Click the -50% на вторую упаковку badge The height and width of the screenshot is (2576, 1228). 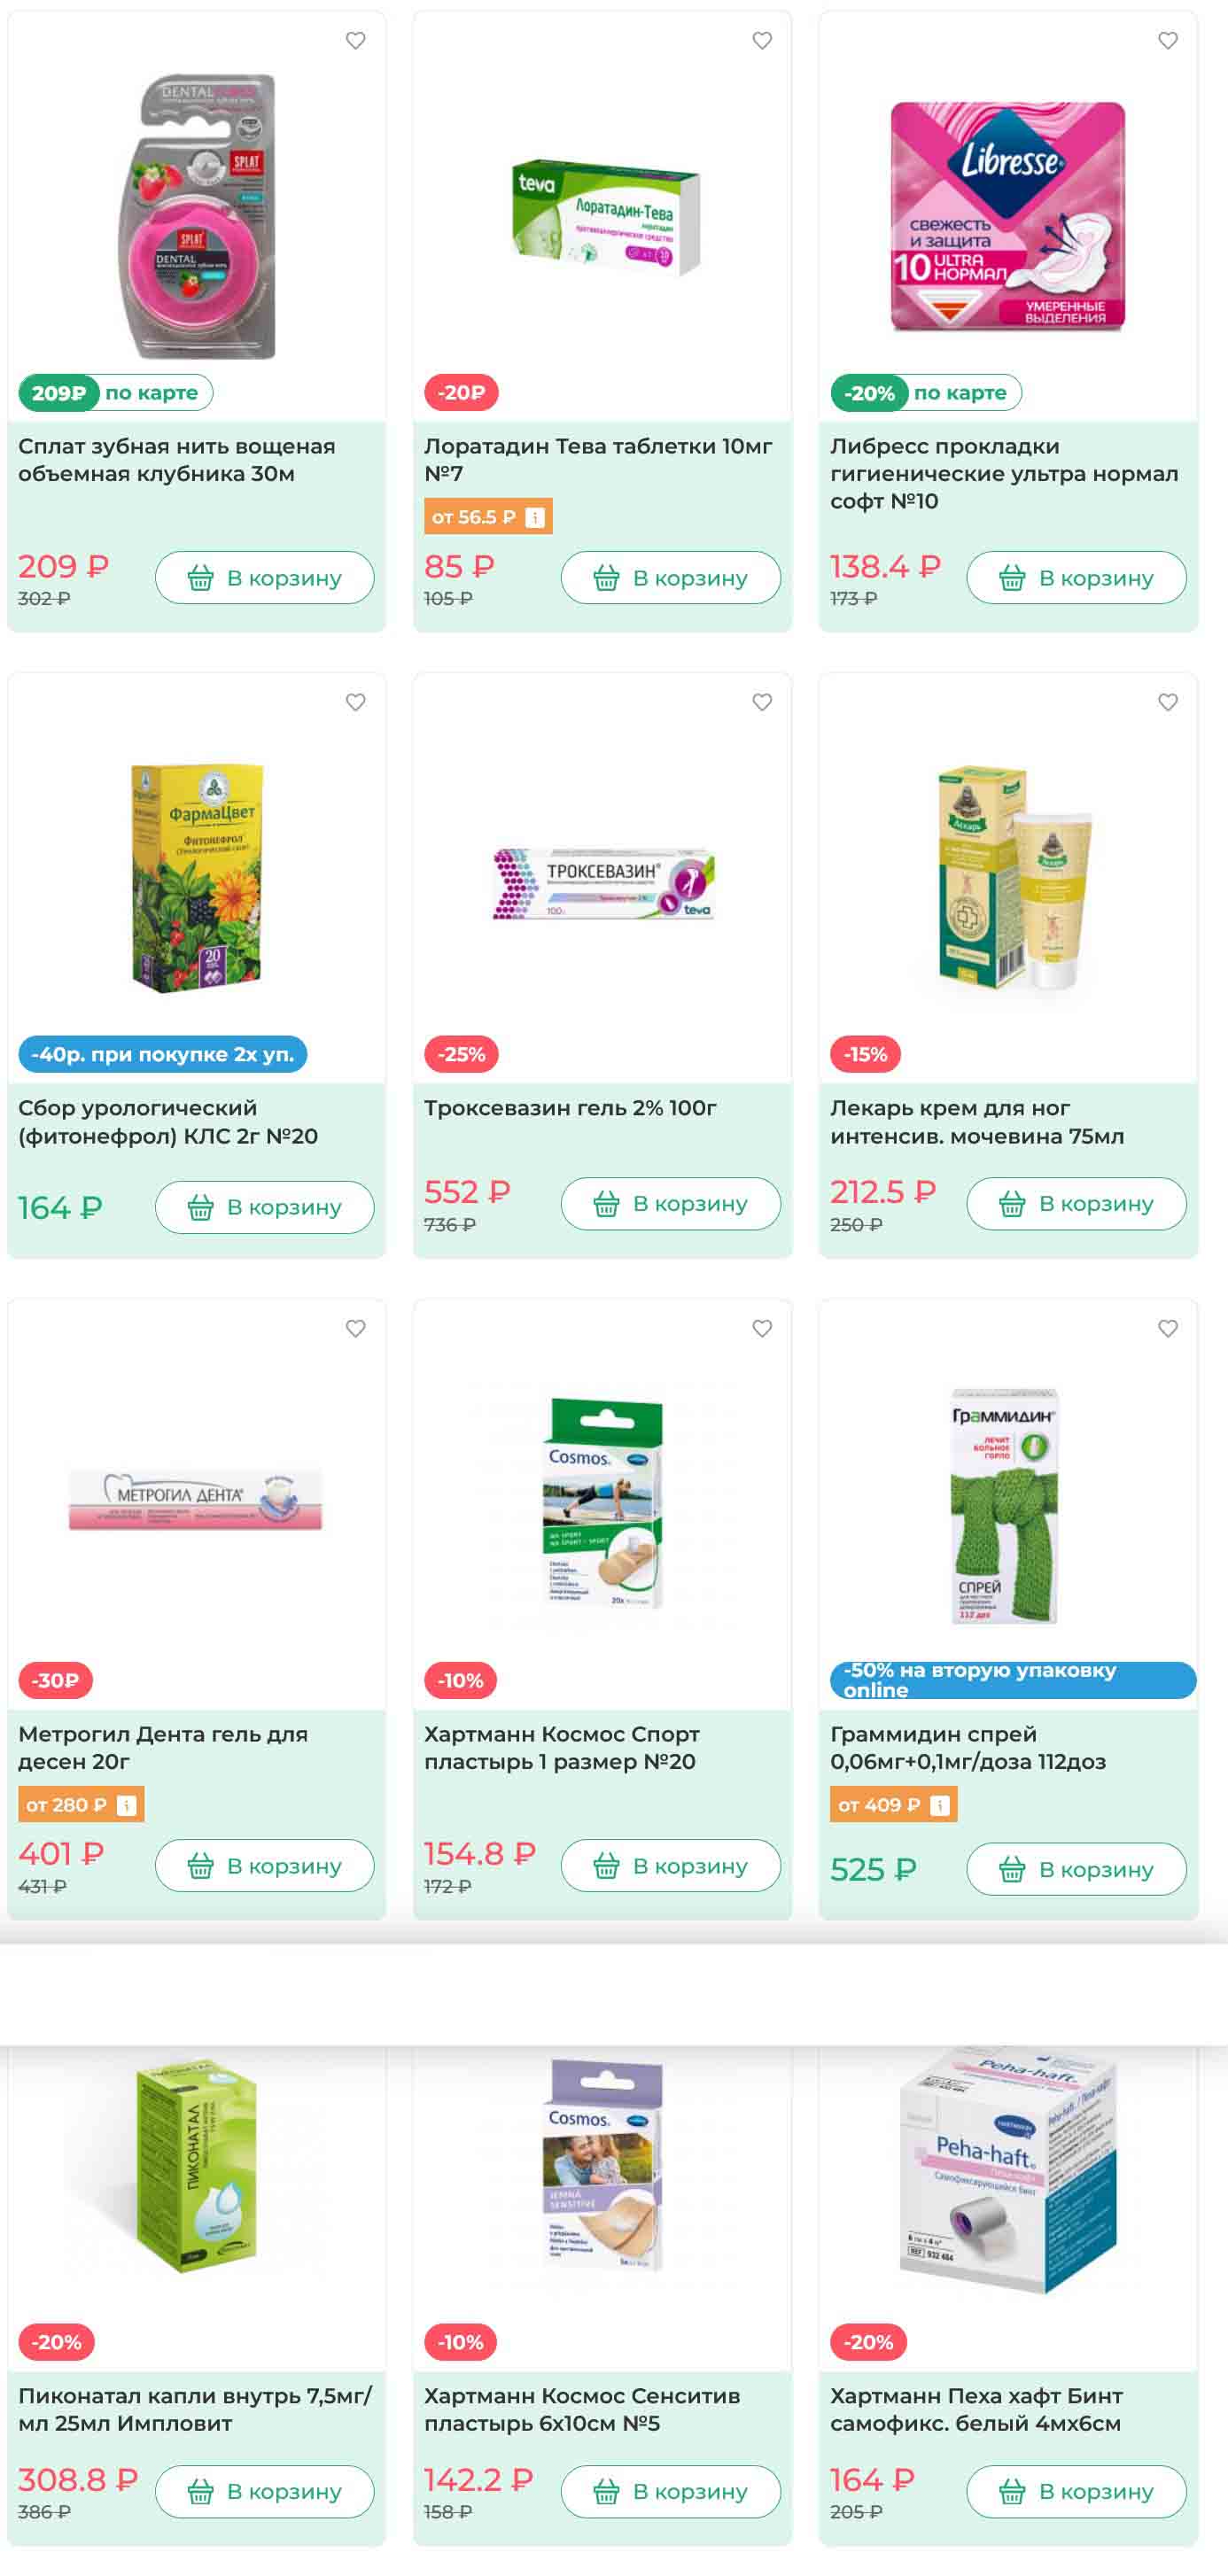1013,1680
